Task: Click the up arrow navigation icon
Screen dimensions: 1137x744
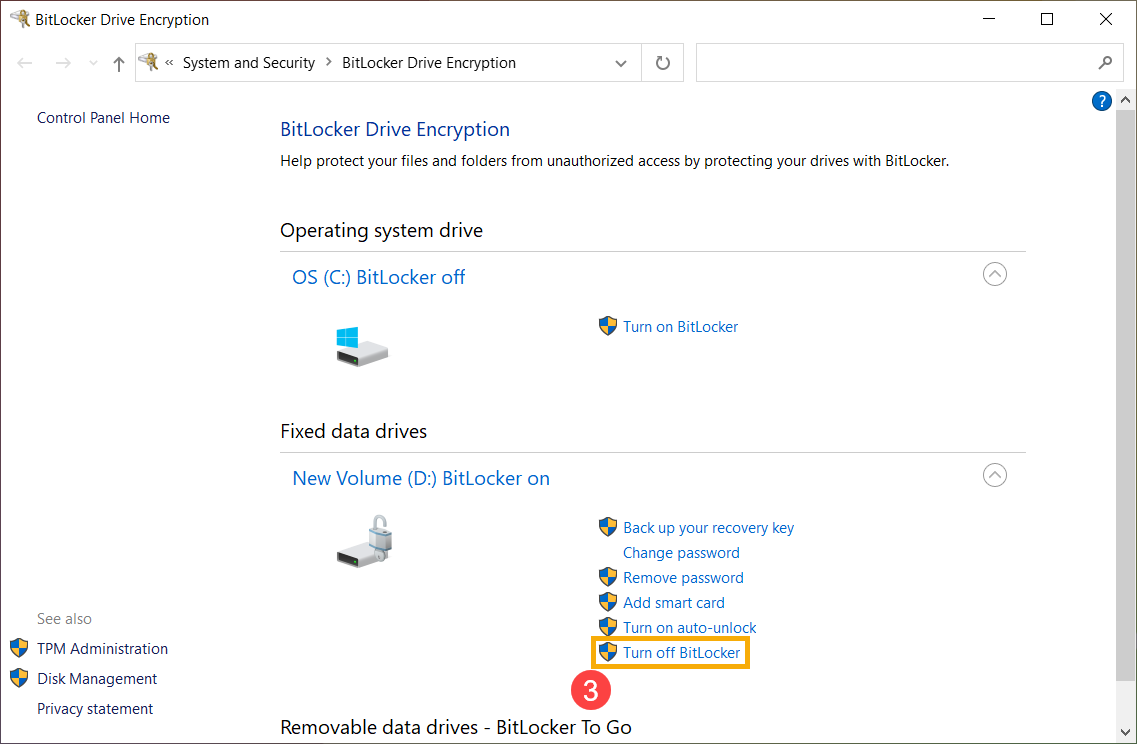Action: (119, 64)
